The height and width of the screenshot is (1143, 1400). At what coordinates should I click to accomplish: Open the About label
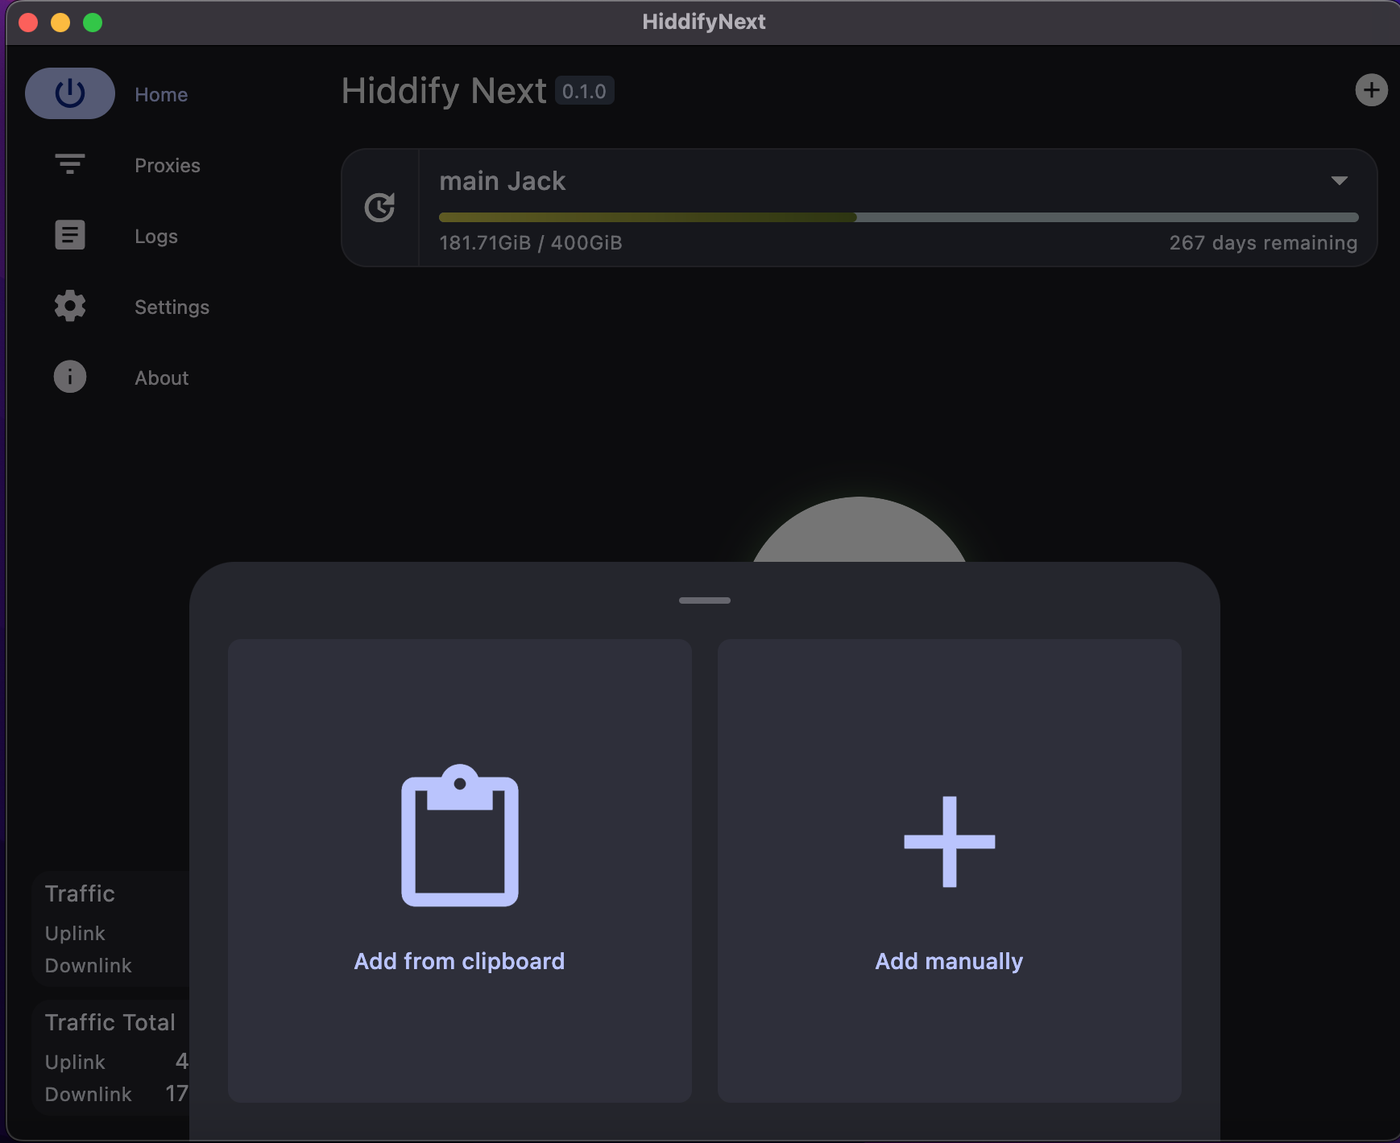(x=161, y=378)
